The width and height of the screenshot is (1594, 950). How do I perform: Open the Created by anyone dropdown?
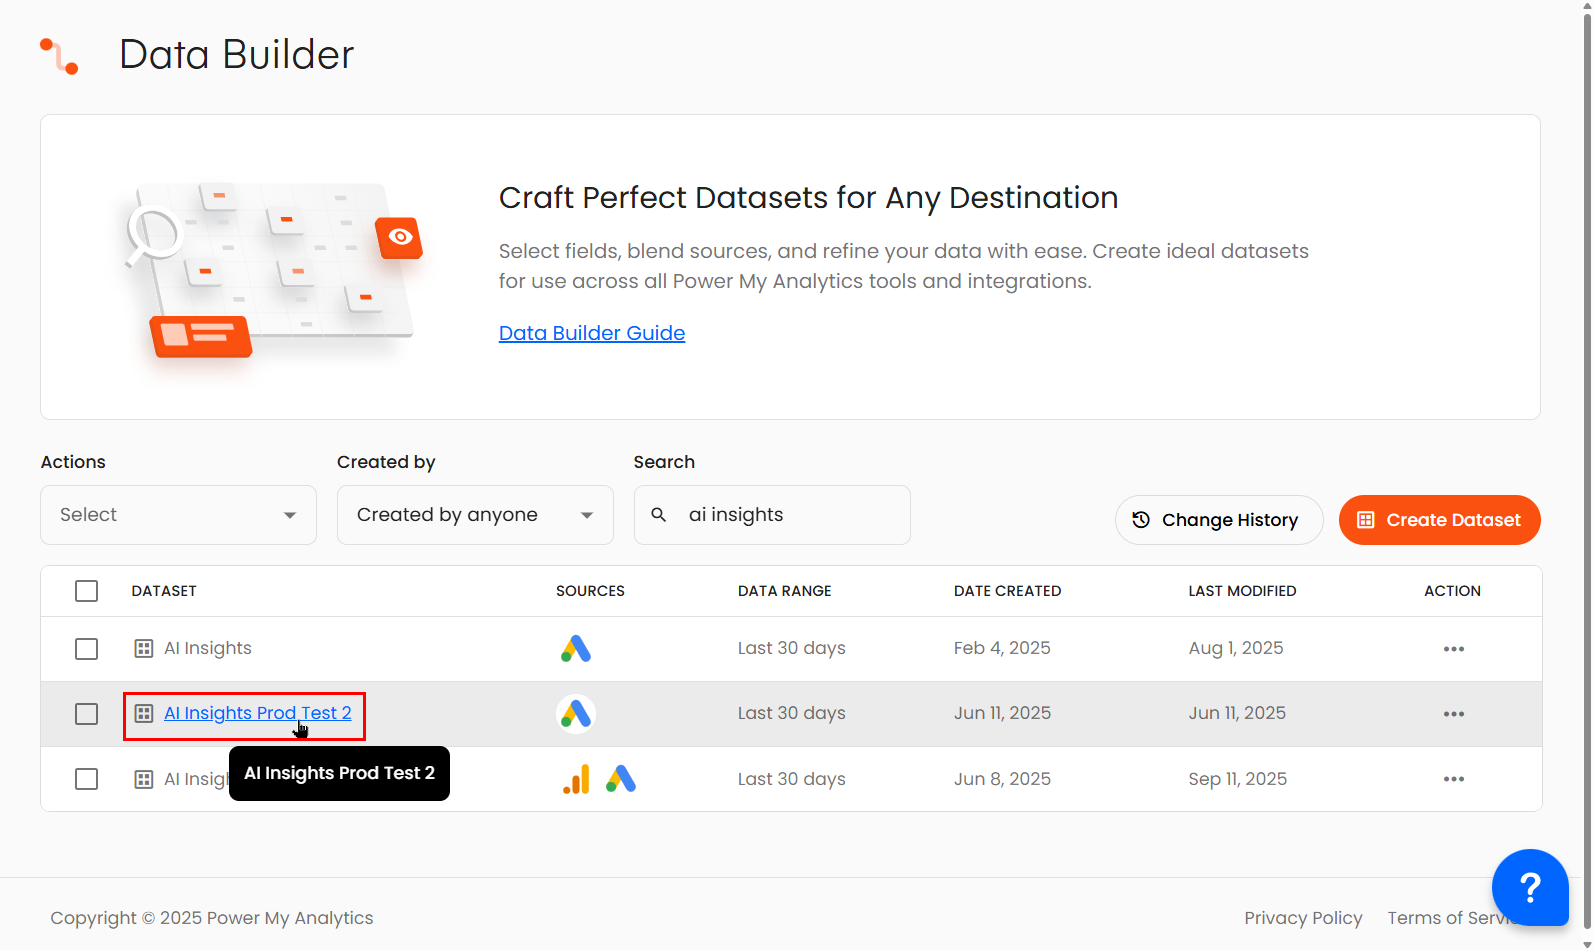pos(475,515)
